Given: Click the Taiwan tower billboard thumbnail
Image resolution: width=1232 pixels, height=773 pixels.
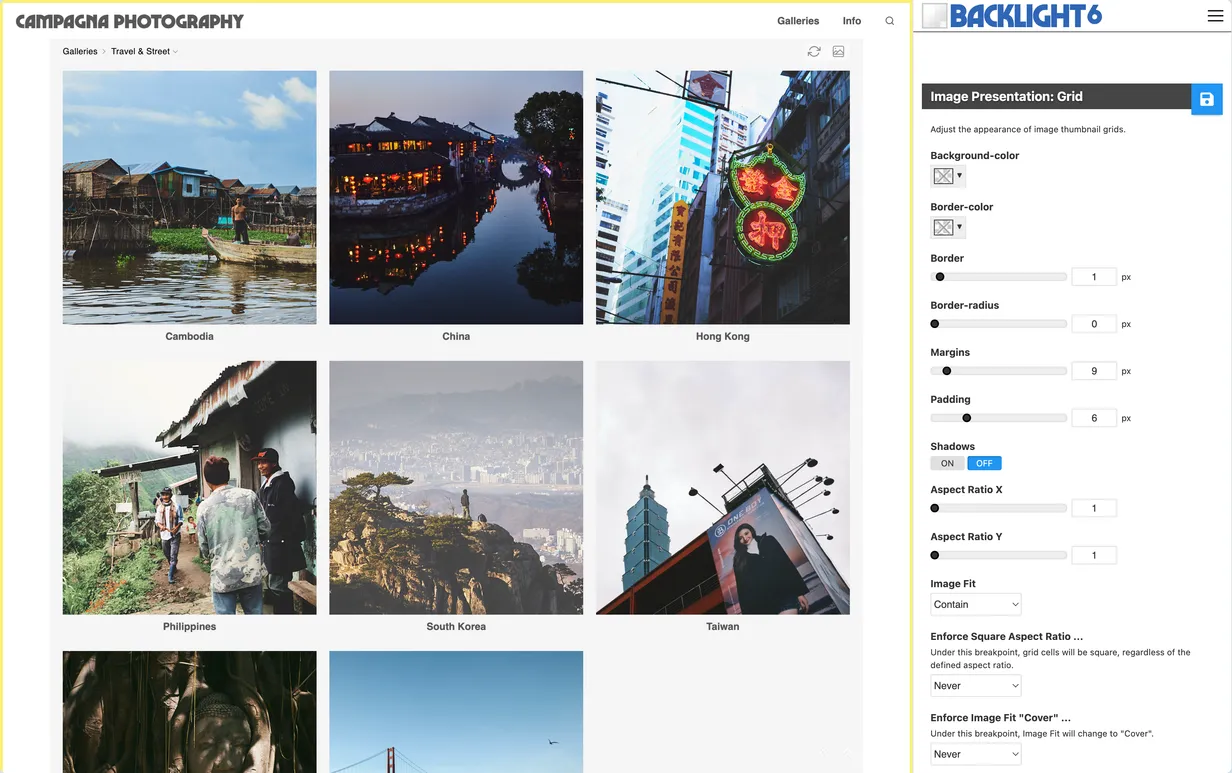Looking at the screenshot, I should [723, 487].
